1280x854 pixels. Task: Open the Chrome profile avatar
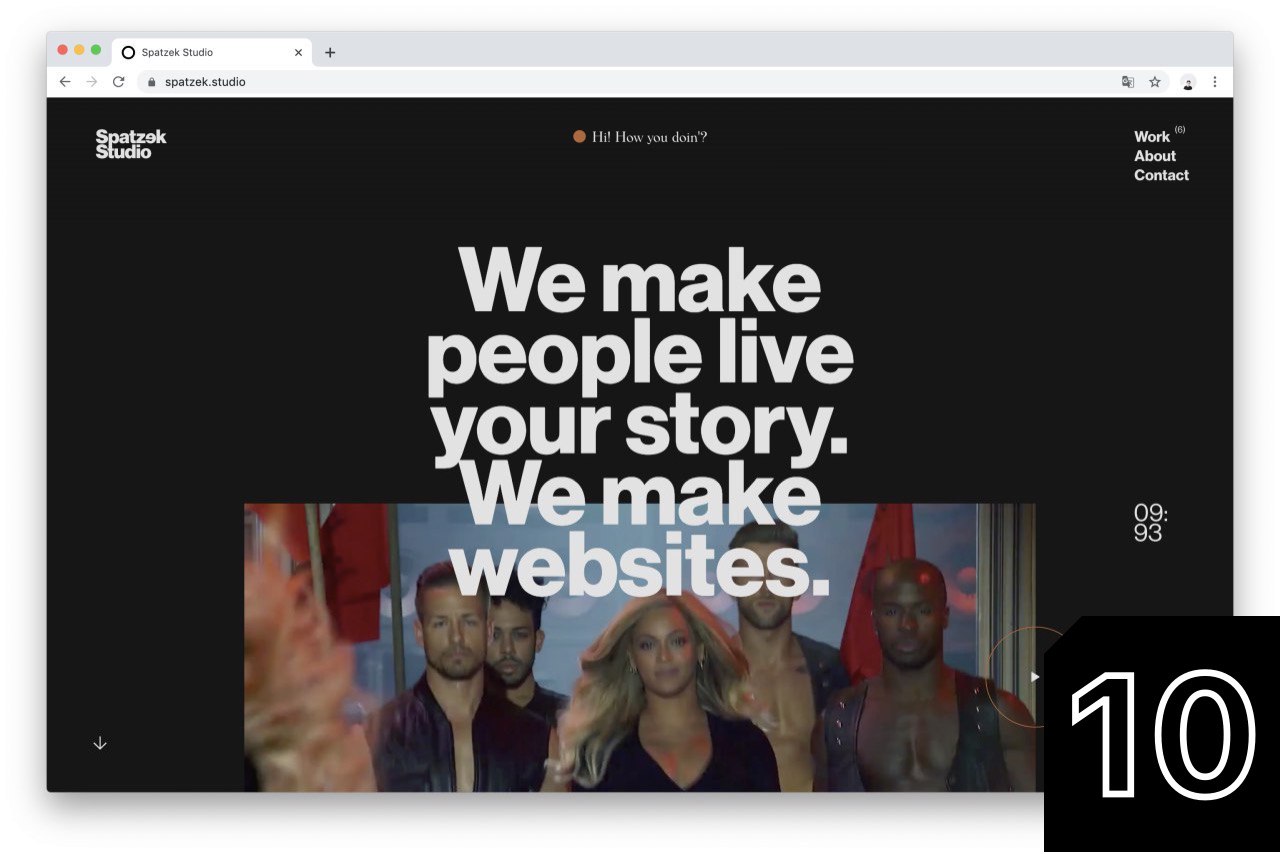[1188, 82]
